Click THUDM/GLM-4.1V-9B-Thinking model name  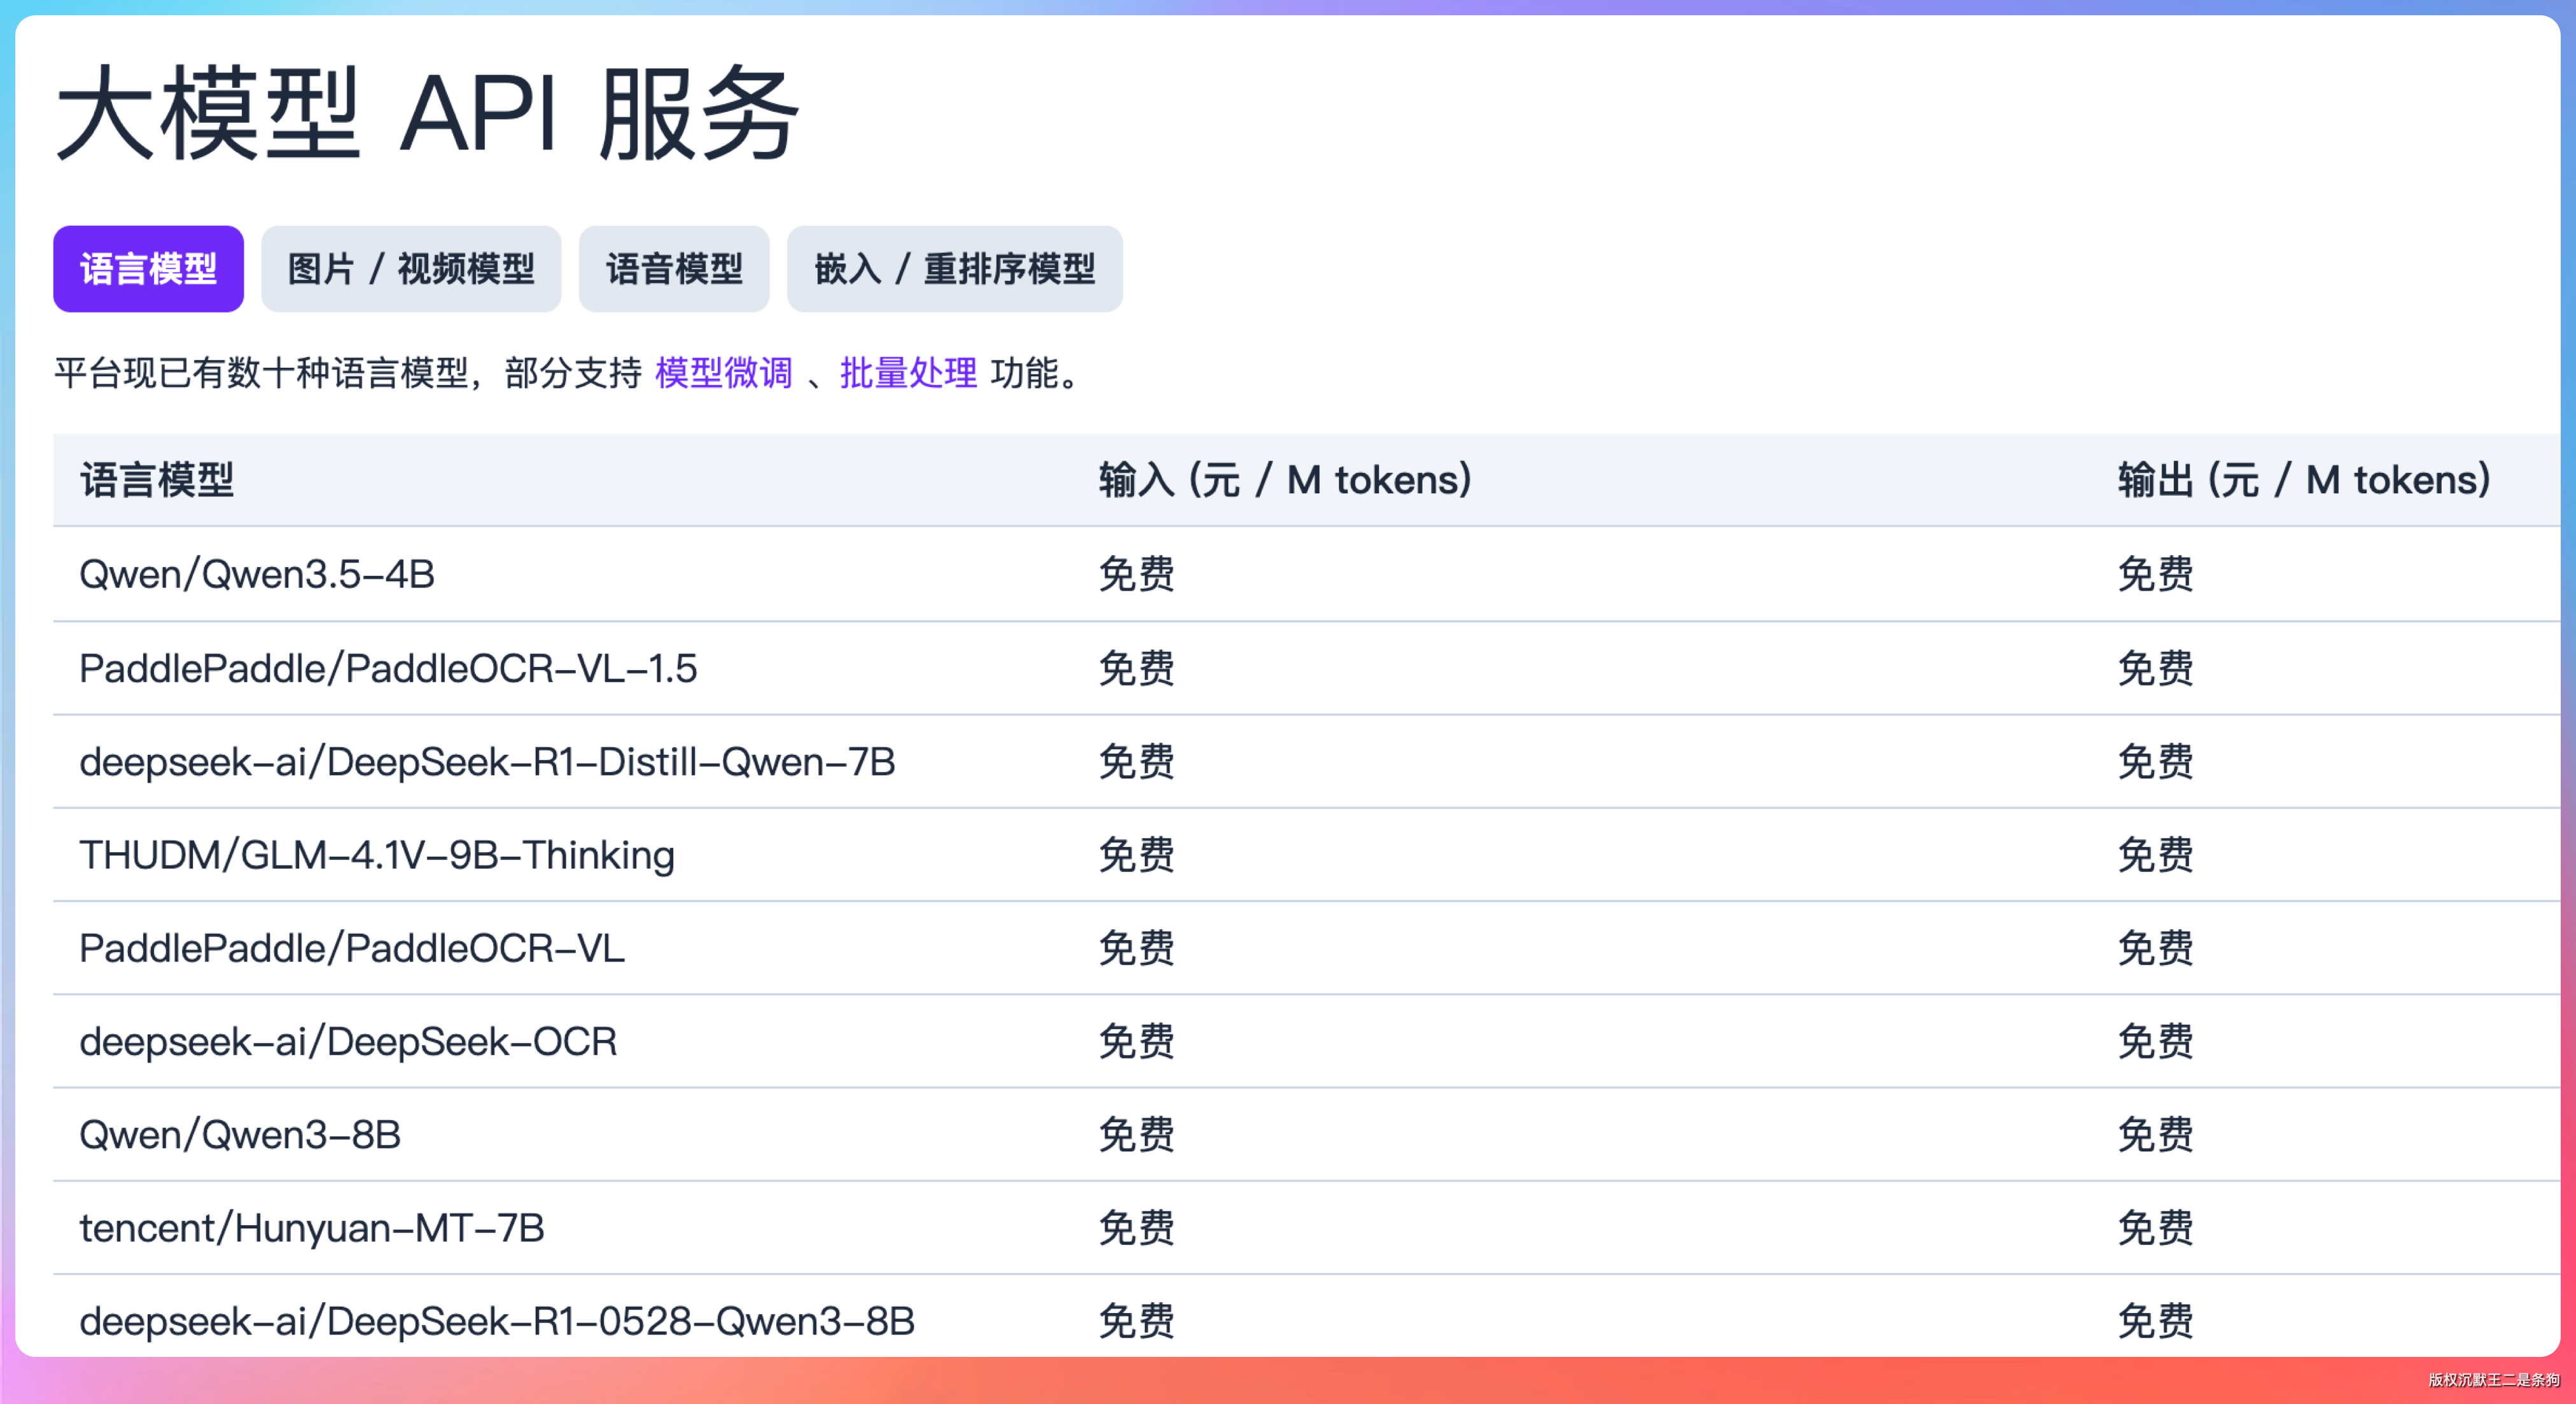pos(377,855)
